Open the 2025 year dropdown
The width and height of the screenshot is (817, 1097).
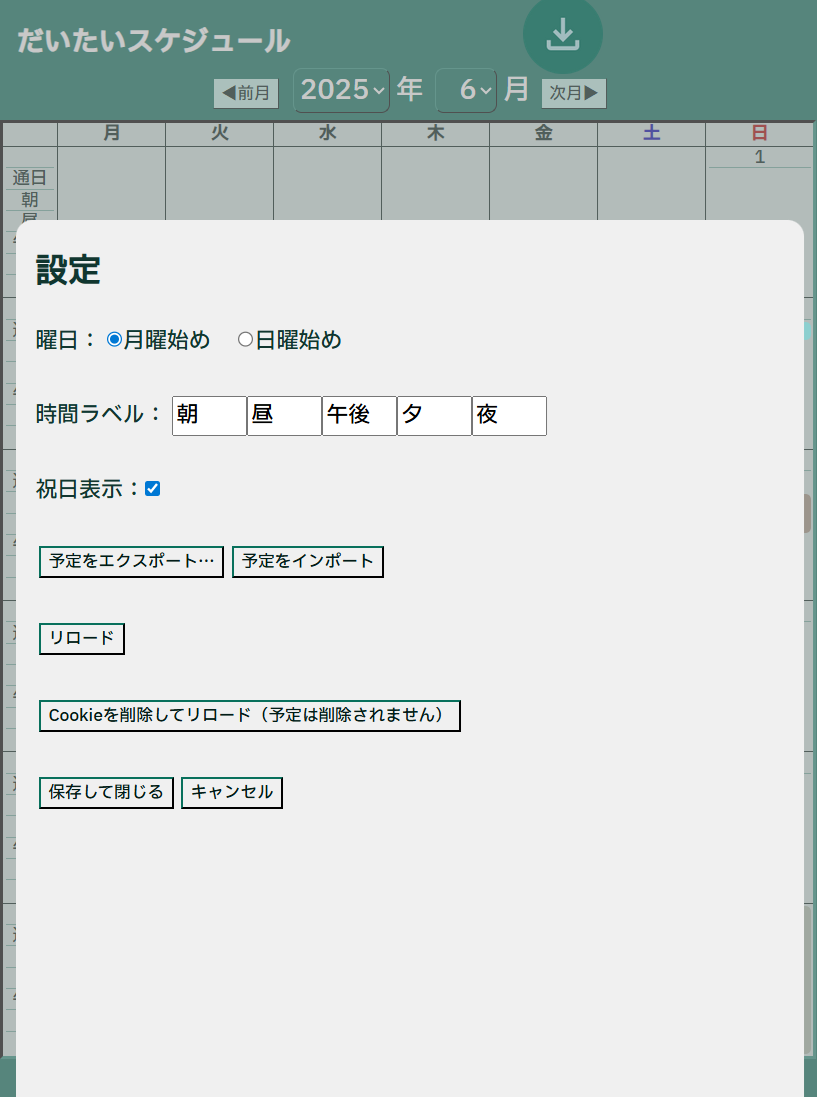(x=341, y=90)
